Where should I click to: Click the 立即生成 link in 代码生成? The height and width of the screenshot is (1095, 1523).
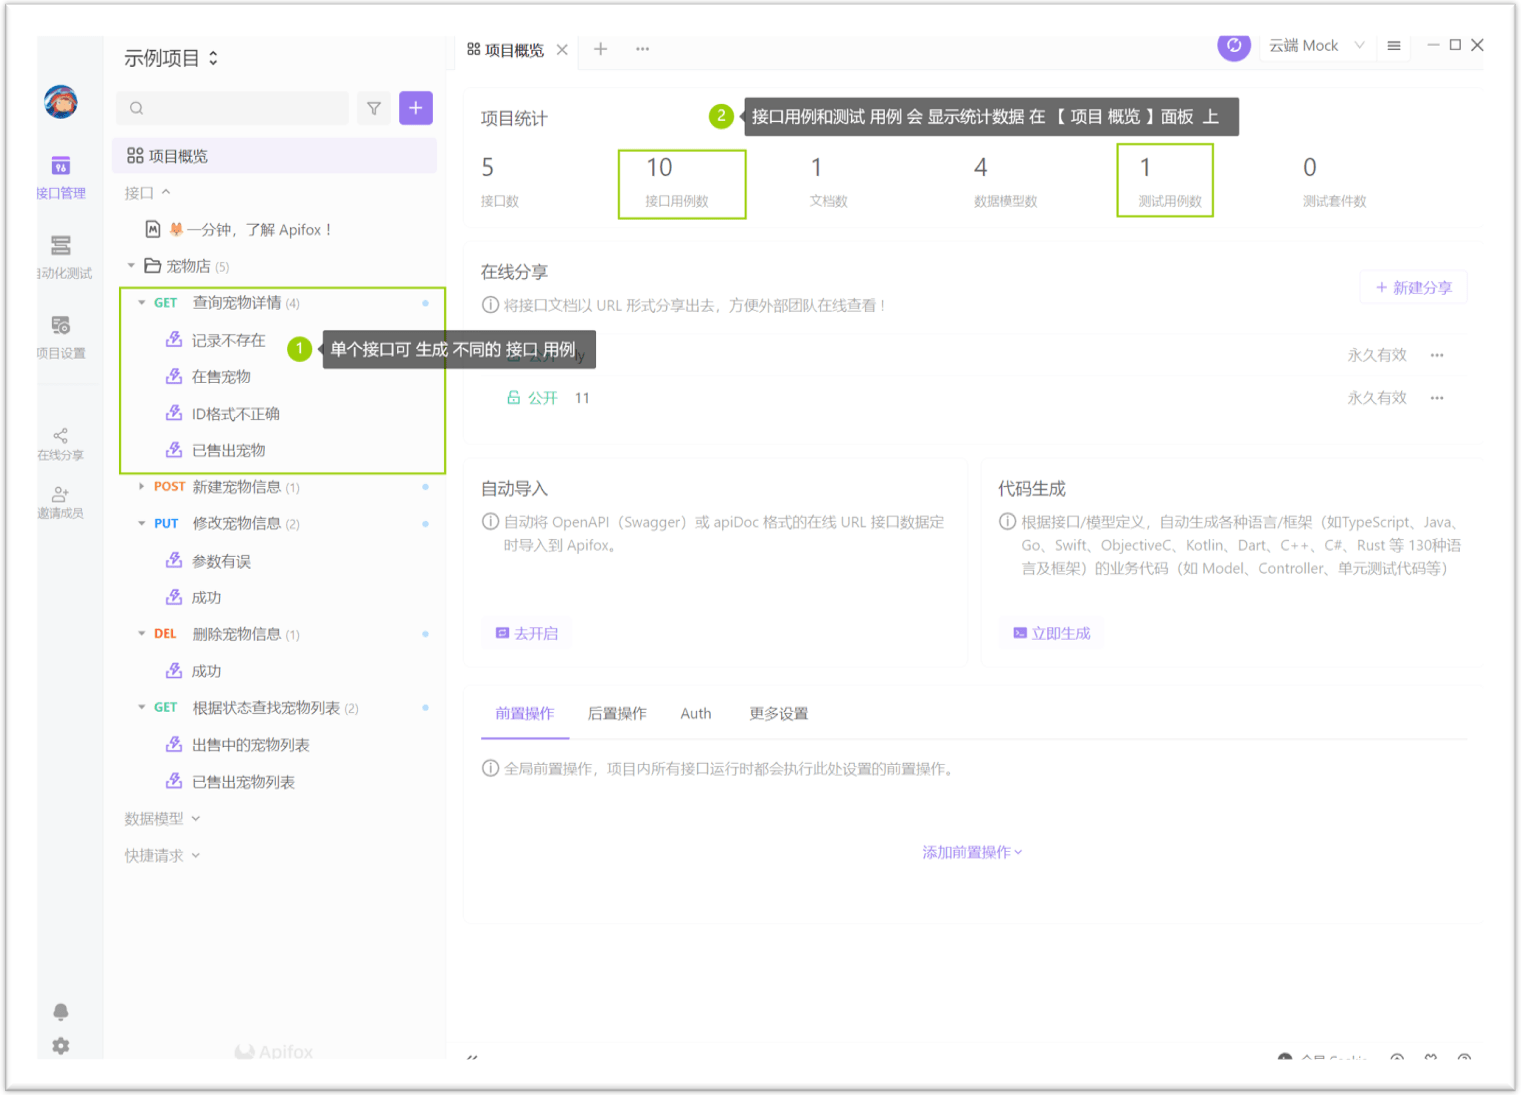coord(1050,632)
